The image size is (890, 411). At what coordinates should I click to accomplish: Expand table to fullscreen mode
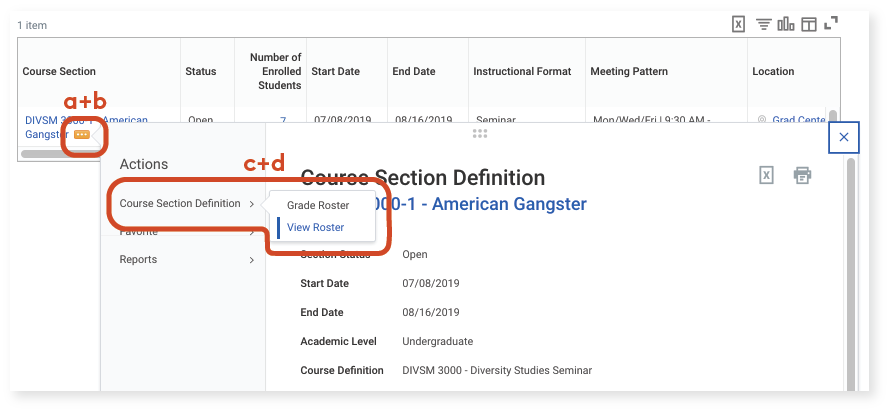[830, 23]
